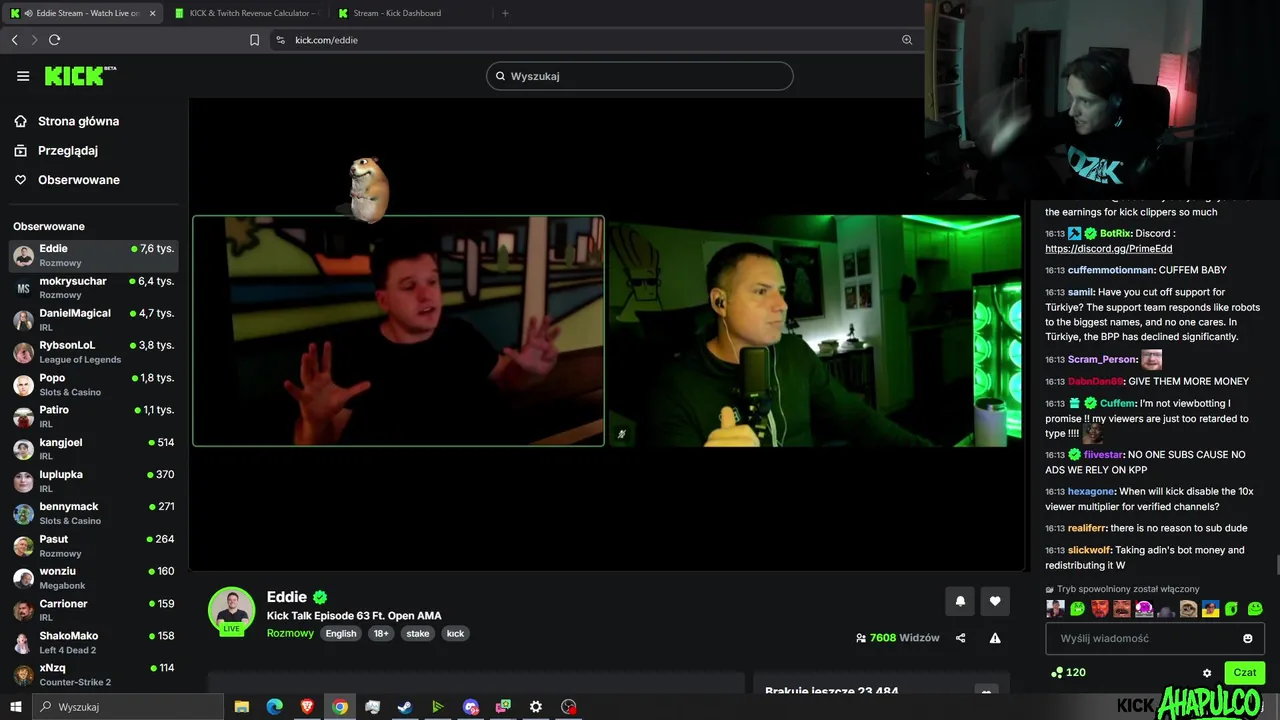The width and height of the screenshot is (1280, 720).
Task: Open bennymack channel in sidebar
Action: coord(94,513)
